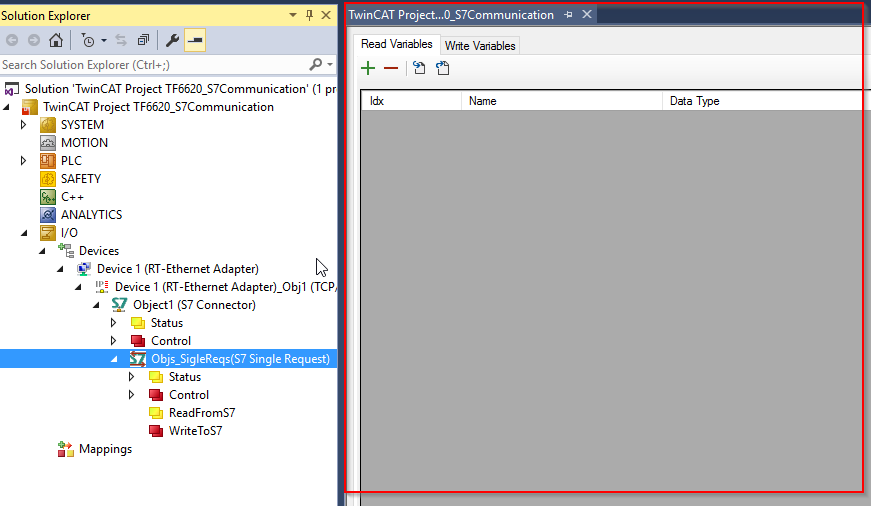This screenshot has width=871, height=506.
Task: Collapse the TwinCAT Project TF6620_S7Communication node
Action: tap(7, 107)
